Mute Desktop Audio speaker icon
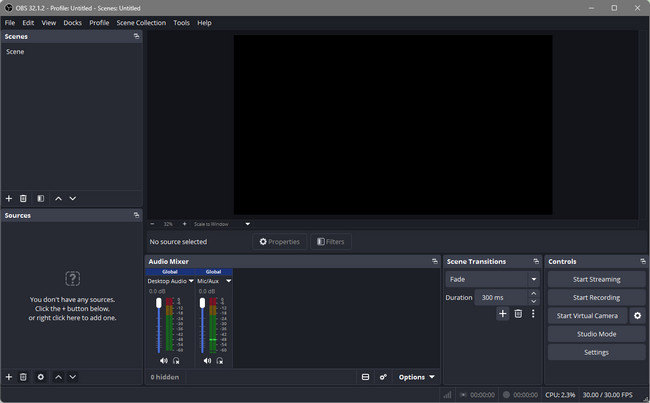The image size is (650, 403). pos(164,361)
